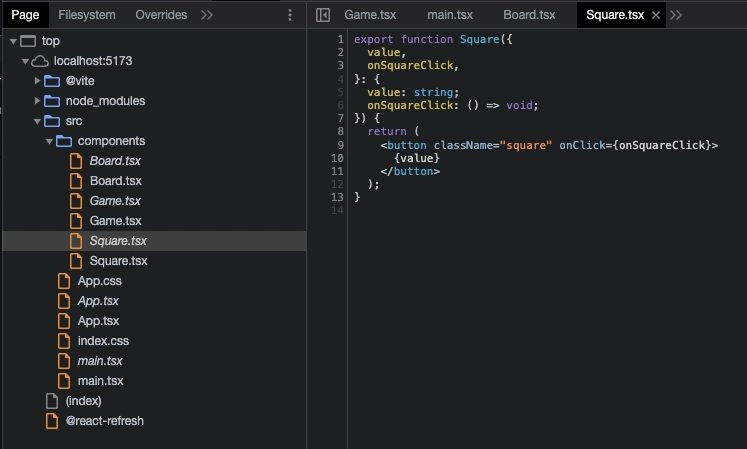This screenshot has height=449, width=747.
Task: Switch to Game.tsx editor tab
Action: point(370,15)
